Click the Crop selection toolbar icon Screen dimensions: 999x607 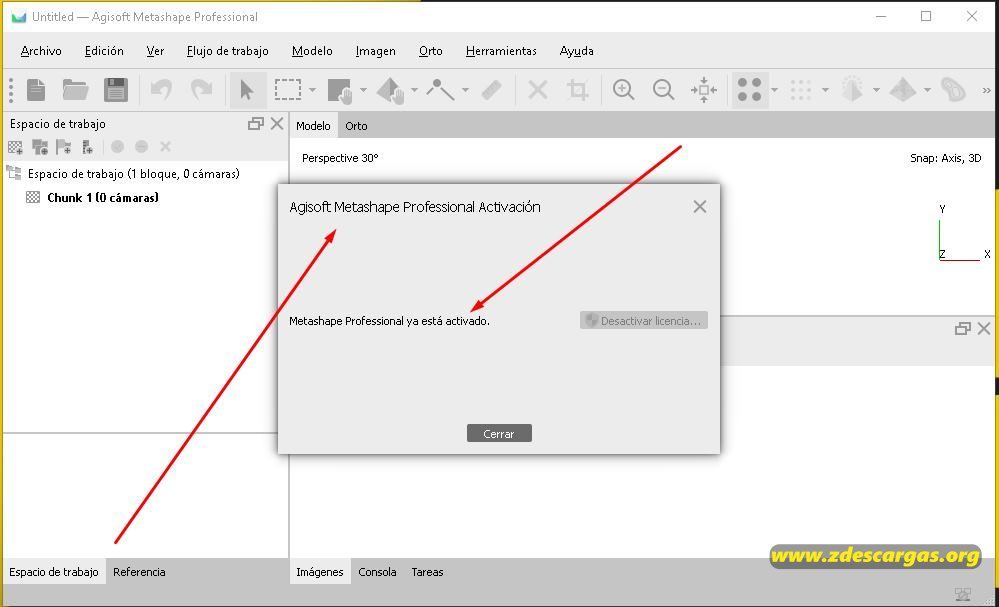[x=577, y=90]
